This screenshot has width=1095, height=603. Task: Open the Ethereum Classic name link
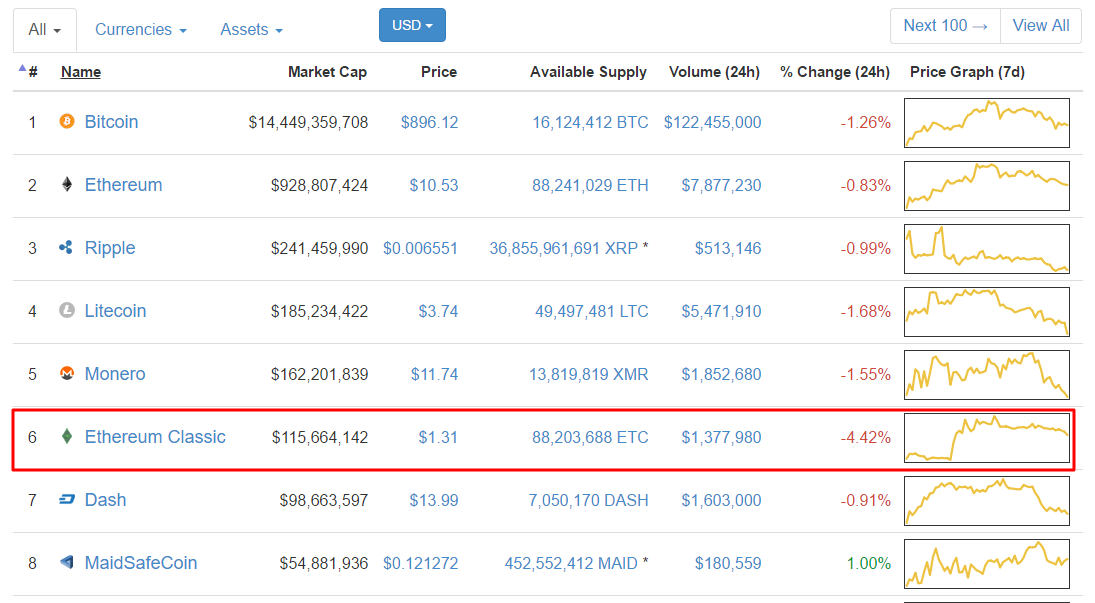point(155,437)
